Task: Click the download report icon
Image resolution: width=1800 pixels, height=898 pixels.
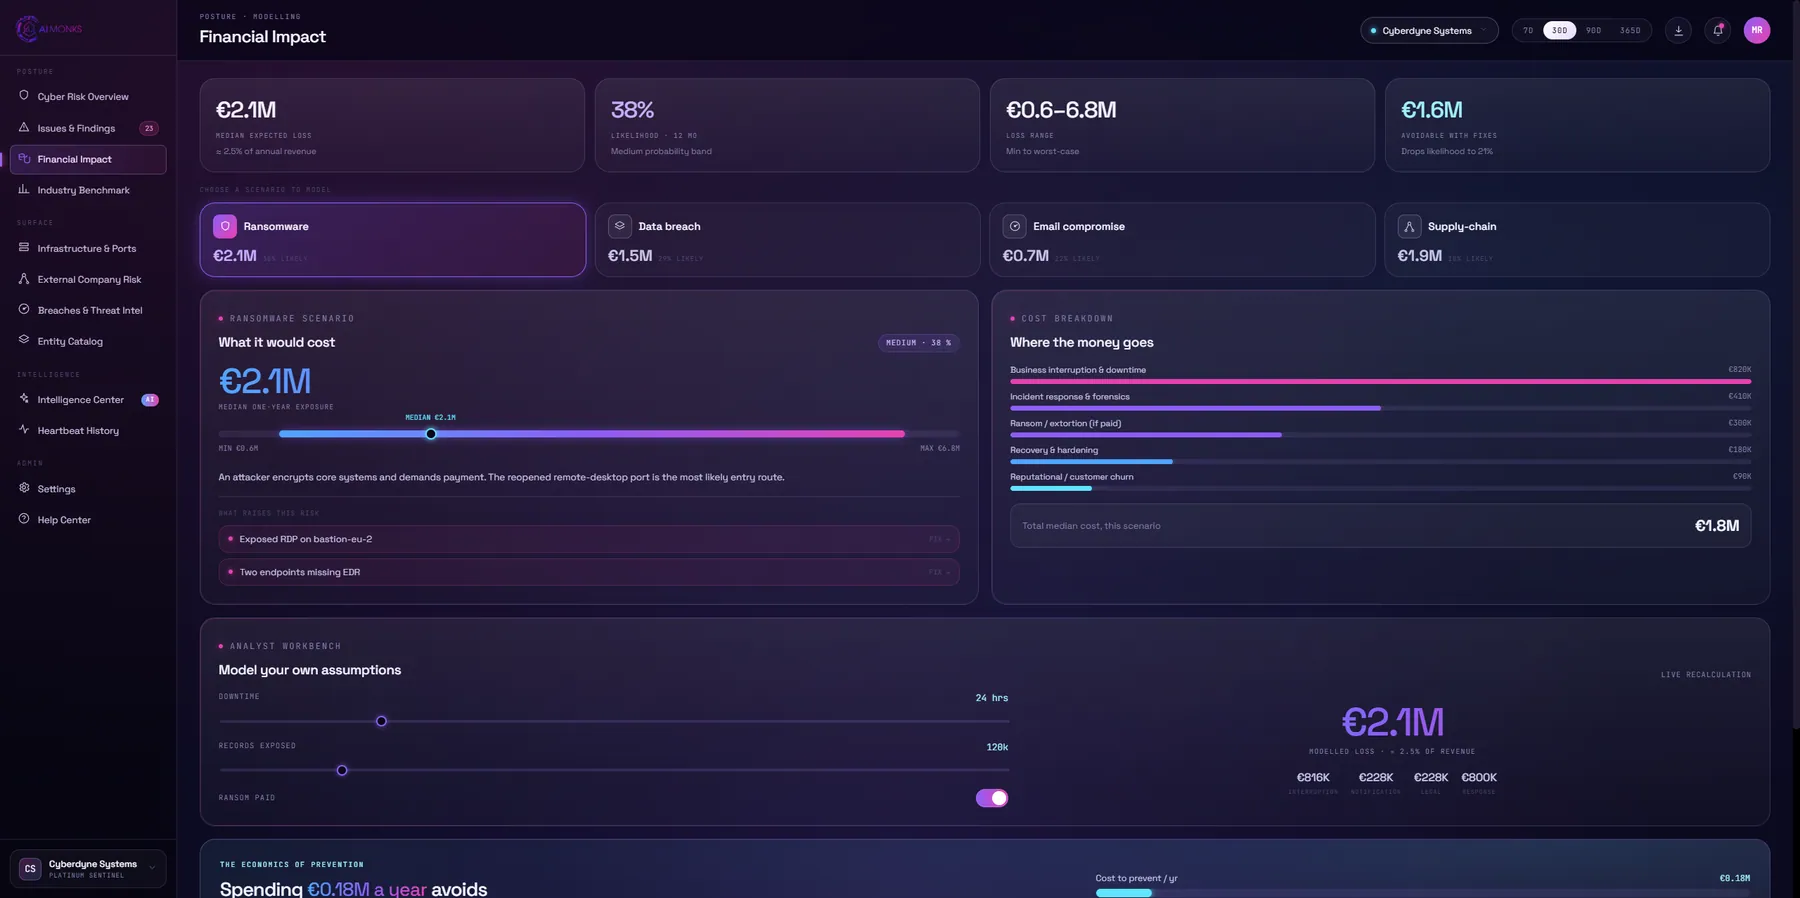Action: [x=1678, y=30]
